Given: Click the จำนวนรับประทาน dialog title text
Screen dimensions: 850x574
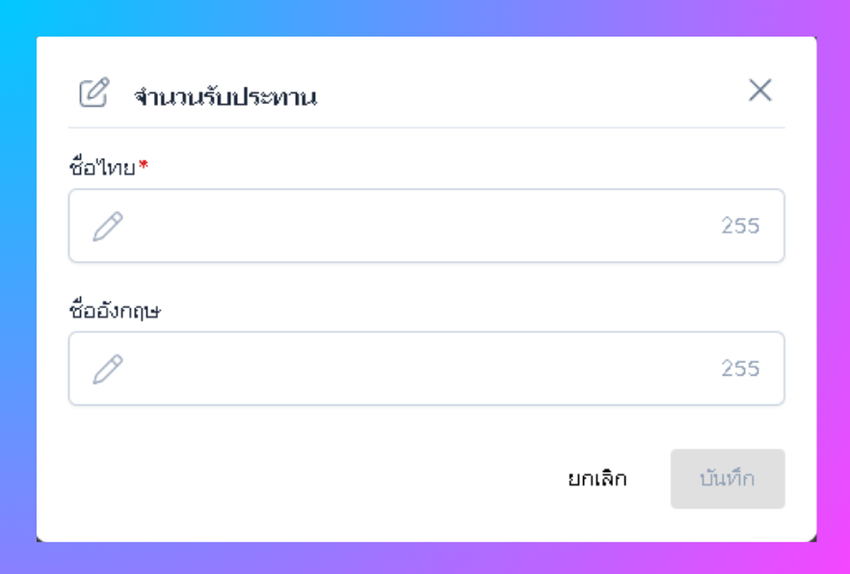Looking at the screenshot, I should tap(225, 97).
